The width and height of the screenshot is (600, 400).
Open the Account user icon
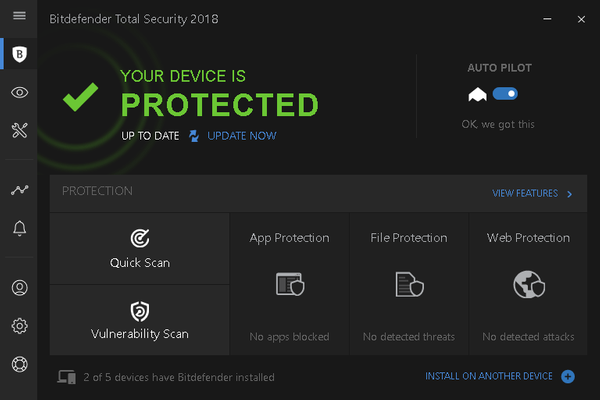19,288
